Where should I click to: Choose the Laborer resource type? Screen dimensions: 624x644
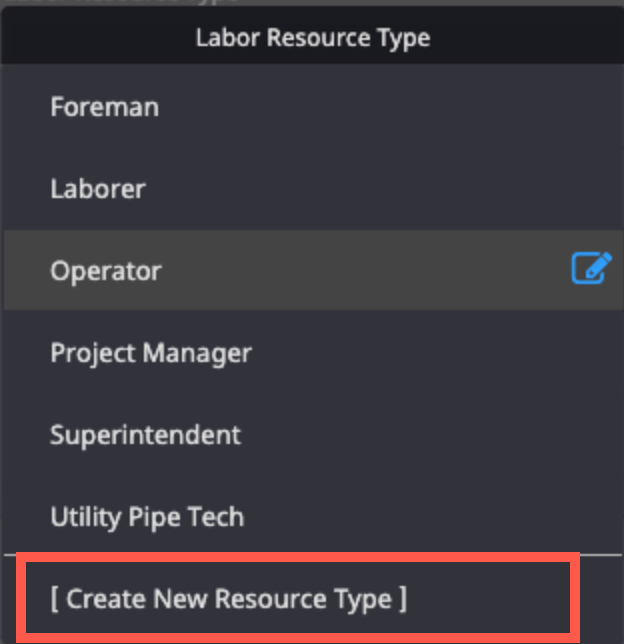[x=314, y=189]
